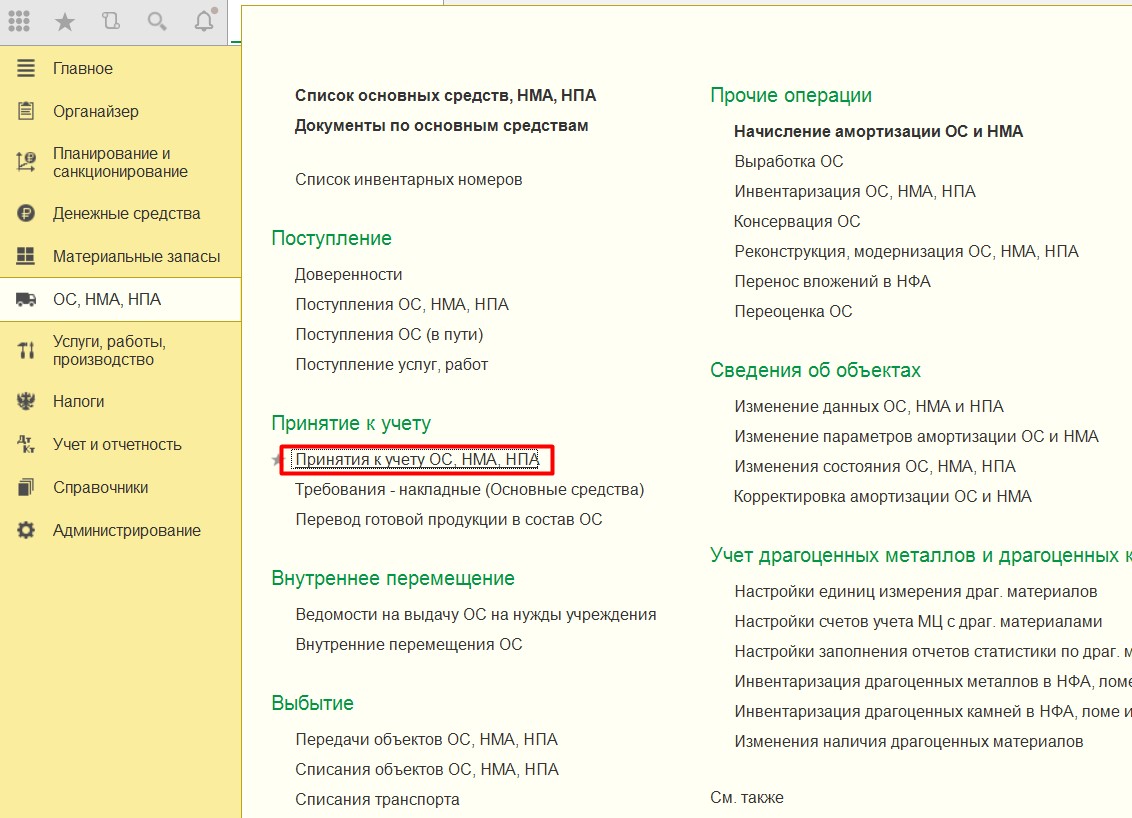Viewport: 1132px width, 818px height.
Task: Open Поступления ОС, НМА, НПА
Action: 402,305
